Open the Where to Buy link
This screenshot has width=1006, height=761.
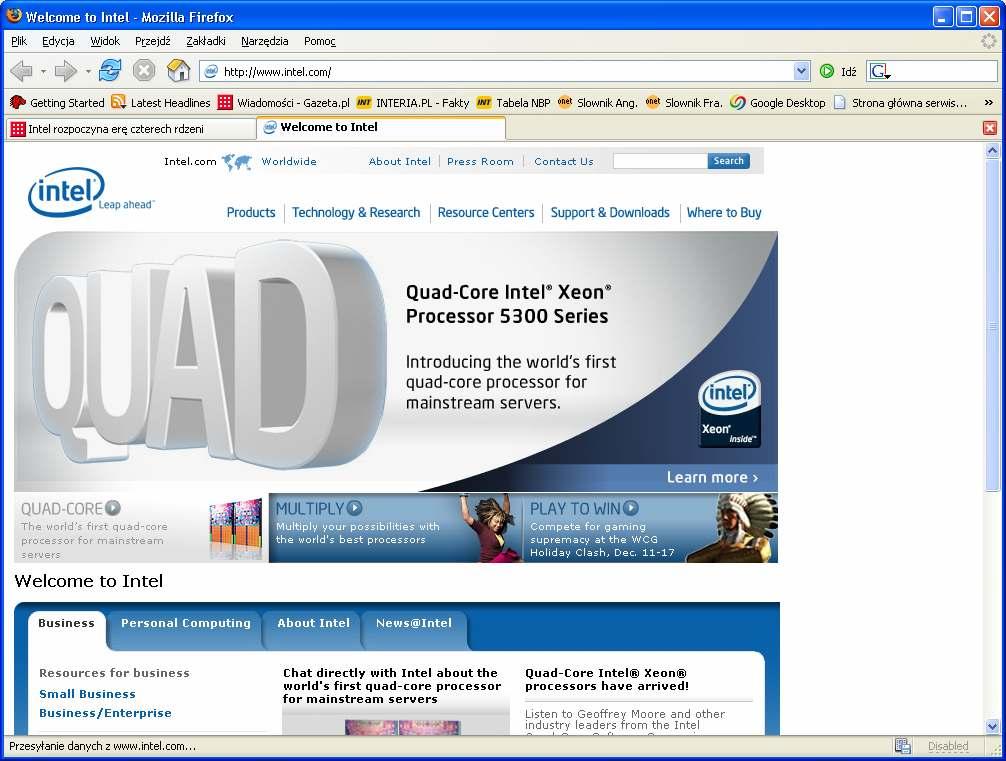point(724,212)
